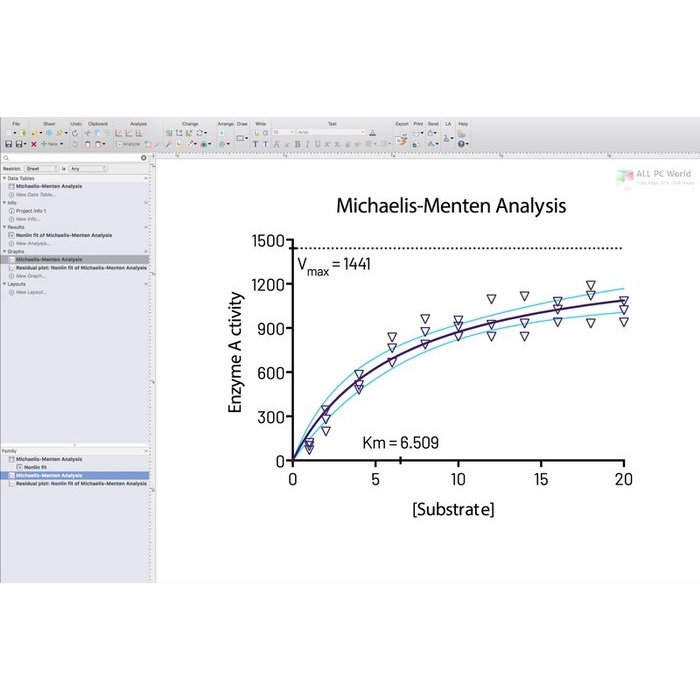
Task: Collapse the Data Tables section
Action: pyautogui.click(x=4, y=178)
